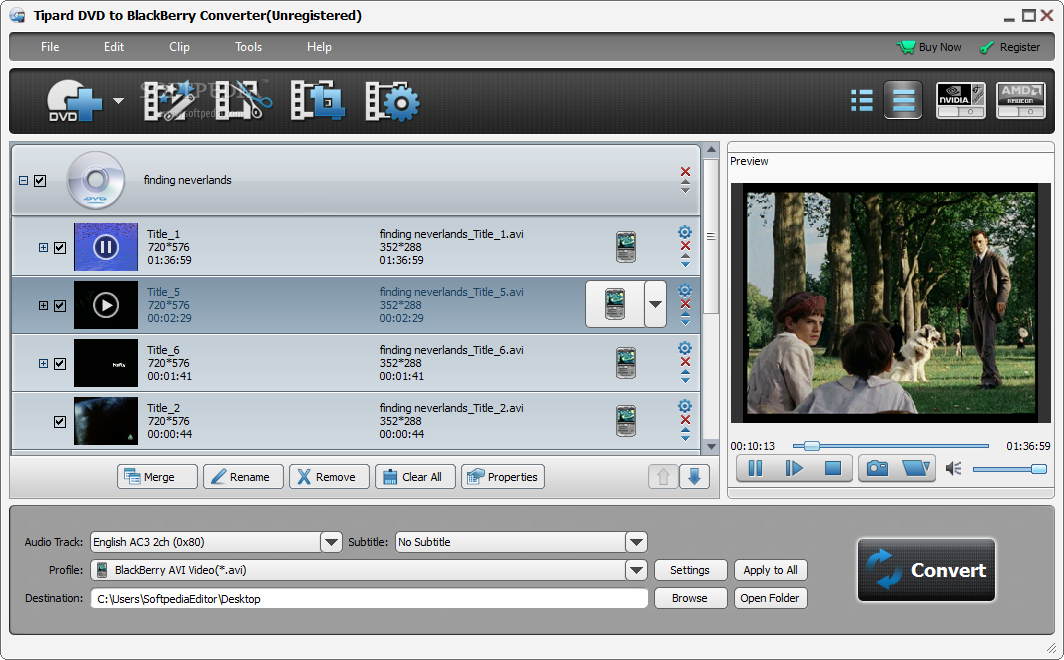Screen dimensions: 1064x660
Task: Uncheck the Title_5 checkbox
Action: pyautogui.click(x=60, y=305)
